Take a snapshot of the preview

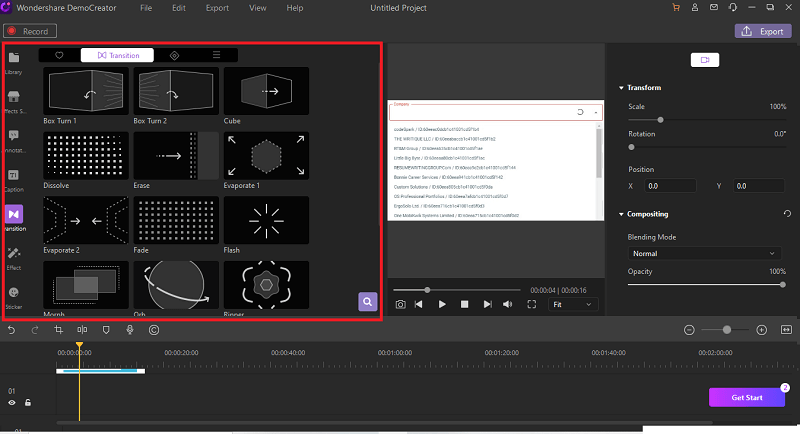pyautogui.click(x=401, y=304)
